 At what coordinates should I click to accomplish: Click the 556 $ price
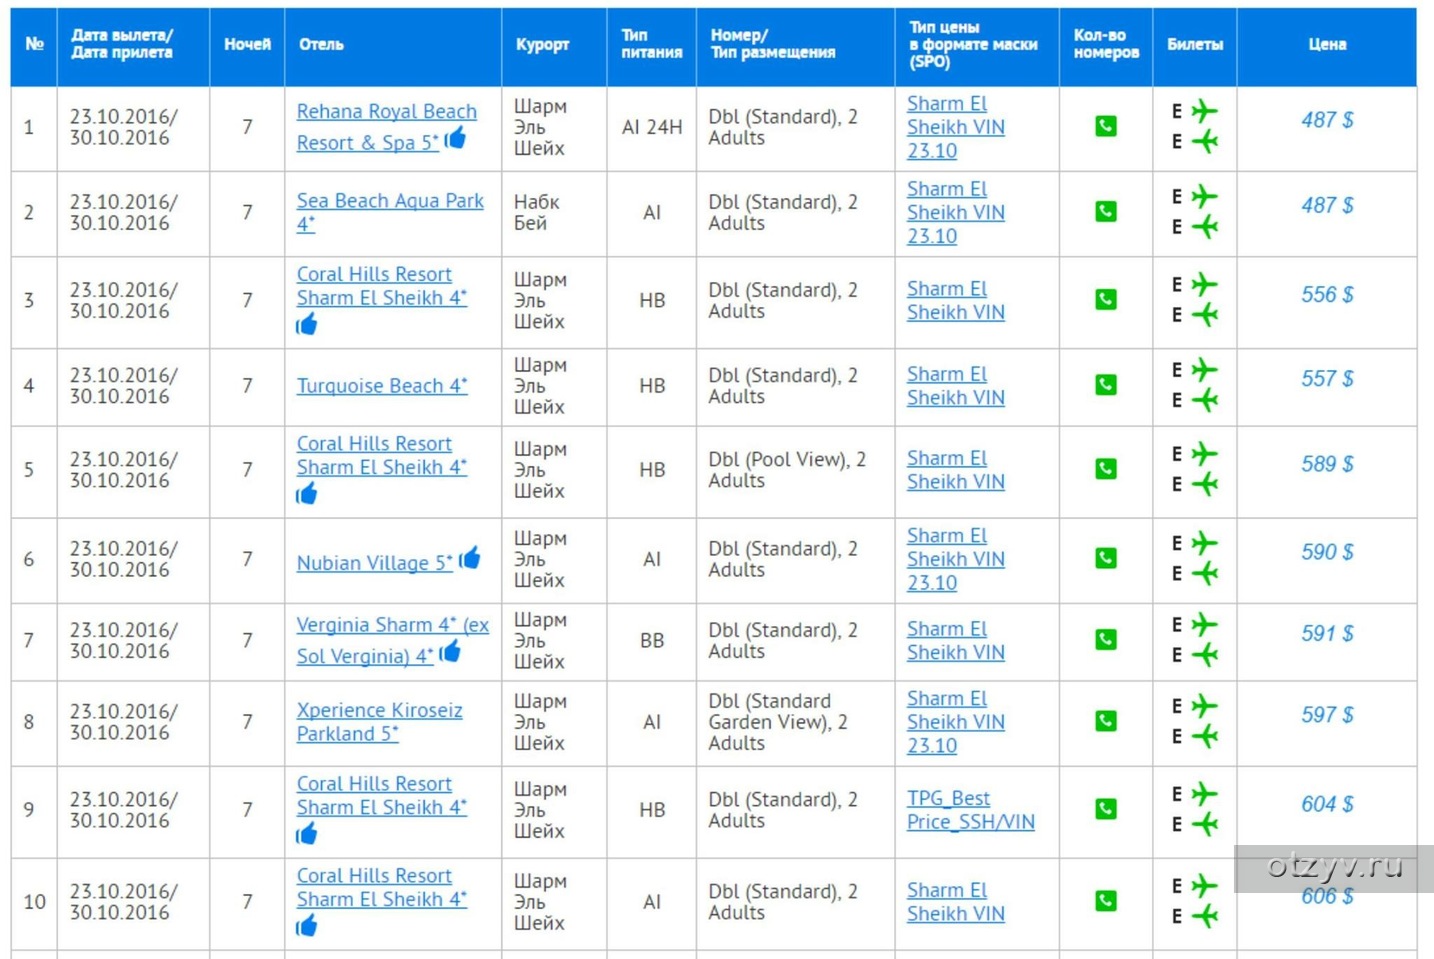pos(1327,295)
